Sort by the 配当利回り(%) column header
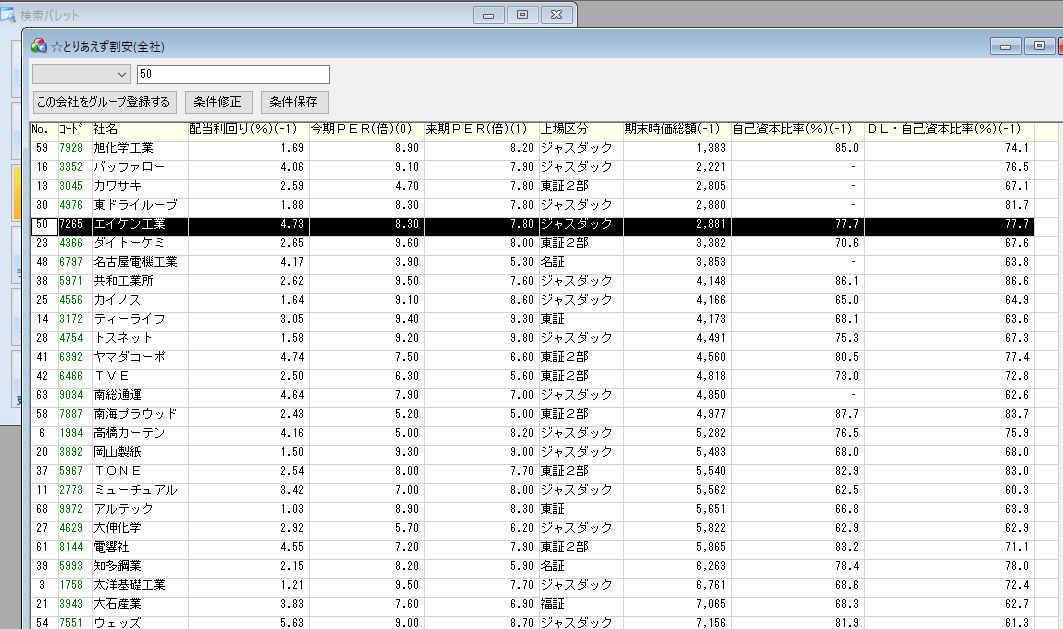Image resolution: width=1063 pixels, height=629 pixels. pos(246,129)
